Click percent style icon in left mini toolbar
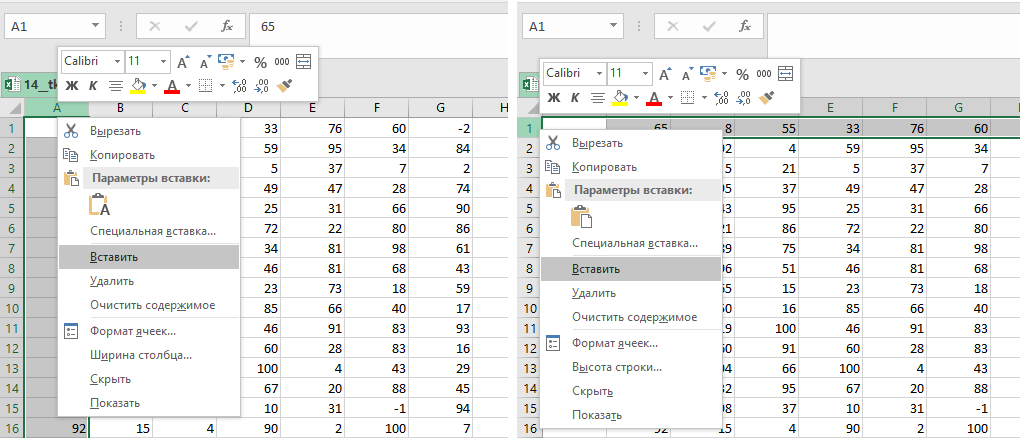1020x438 pixels. click(x=260, y=62)
